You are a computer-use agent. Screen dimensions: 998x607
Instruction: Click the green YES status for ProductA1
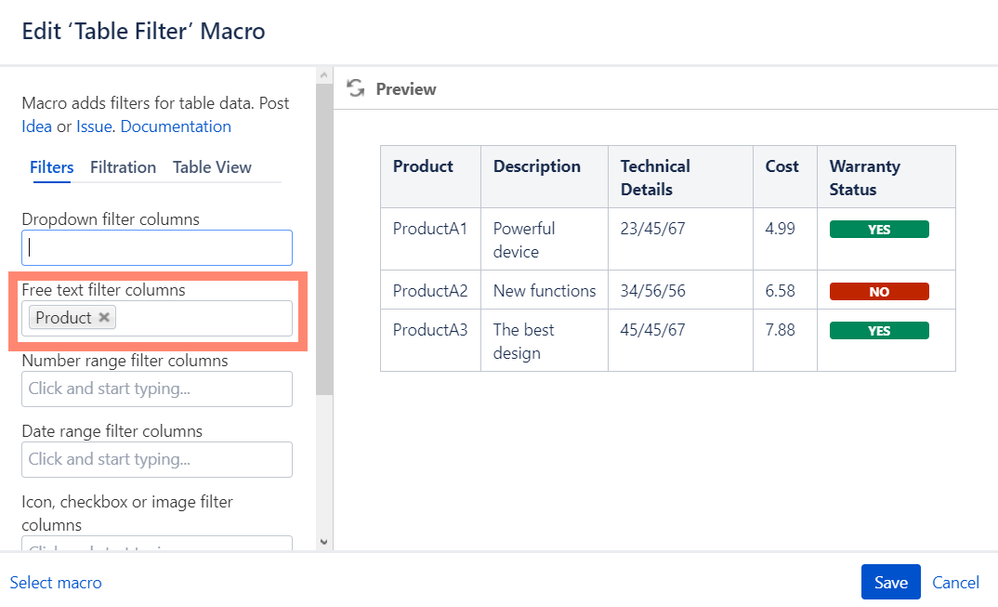[x=879, y=229]
